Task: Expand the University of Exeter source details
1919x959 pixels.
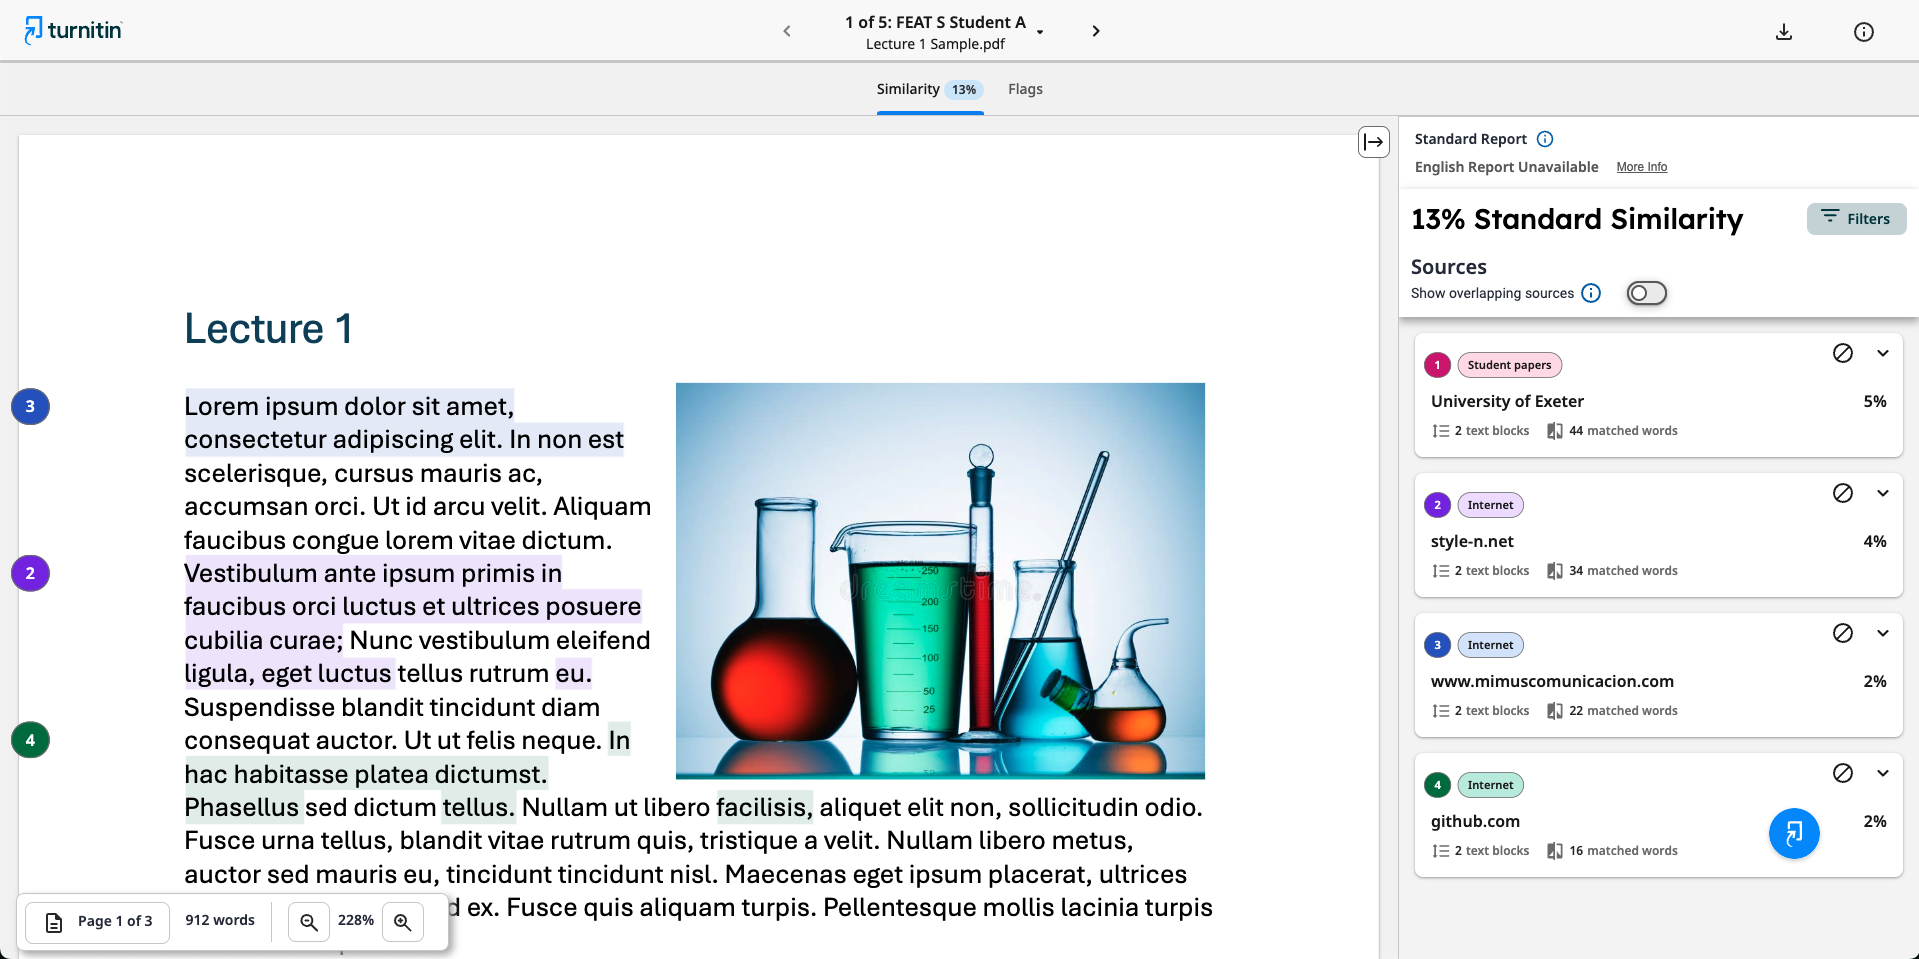Action: pos(1883,353)
